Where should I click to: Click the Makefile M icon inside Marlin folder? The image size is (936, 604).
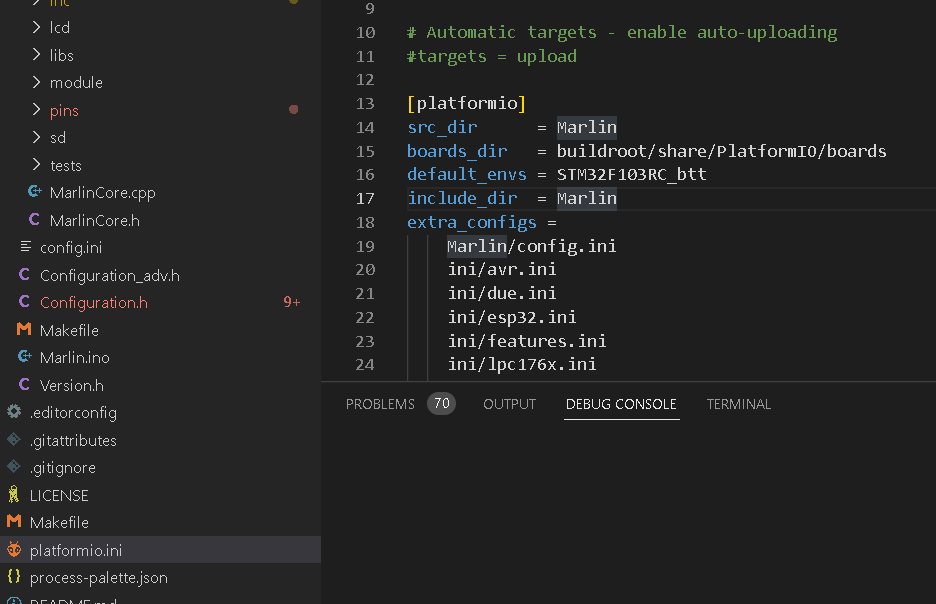[x=24, y=330]
